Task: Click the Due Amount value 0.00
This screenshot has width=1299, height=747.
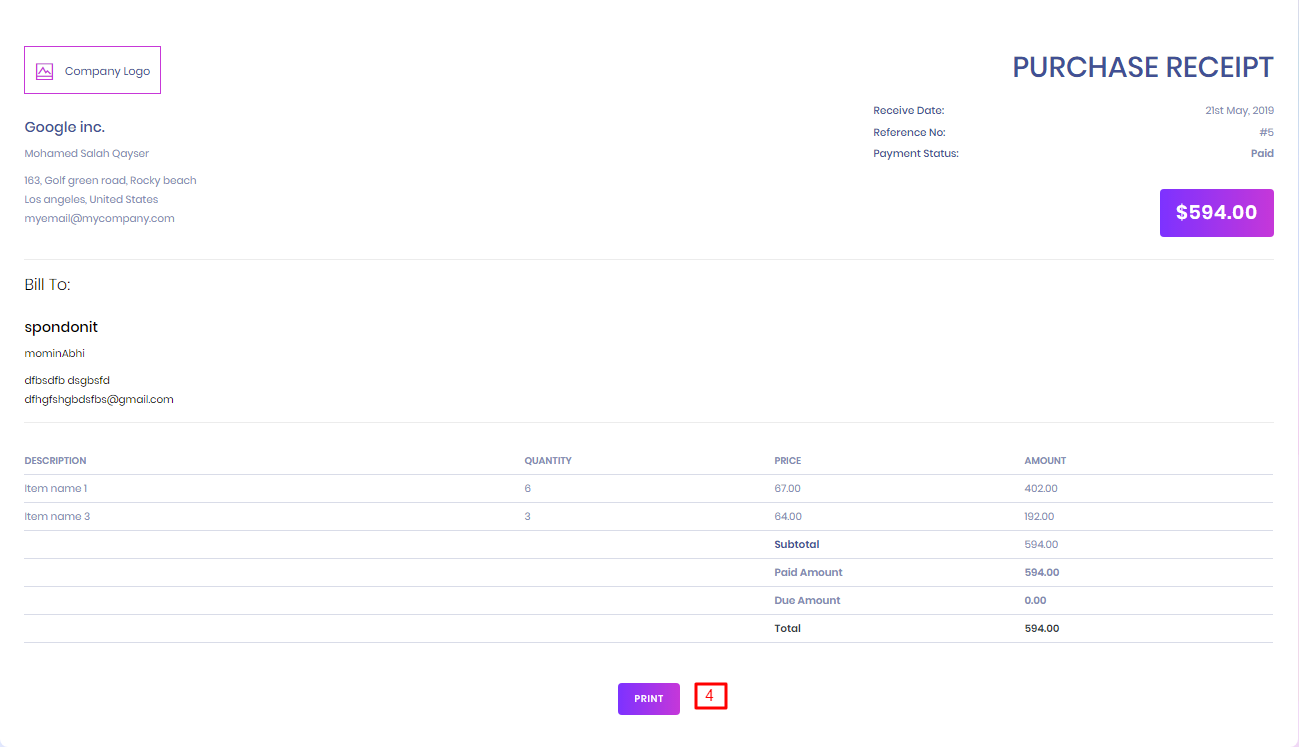Action: point(1035,600)
